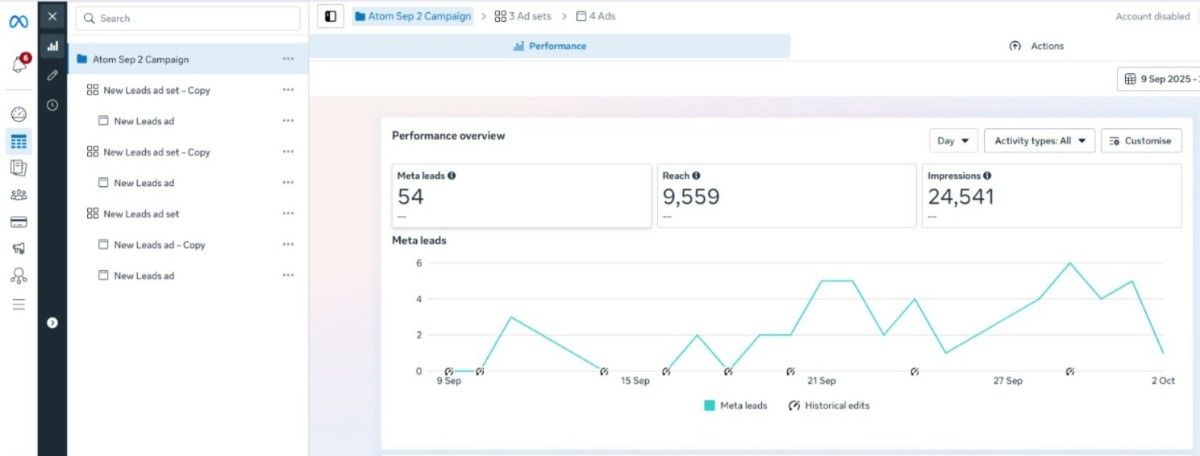
Task: Open the Activity types: All dropdown
Action: click(1039, 141)
